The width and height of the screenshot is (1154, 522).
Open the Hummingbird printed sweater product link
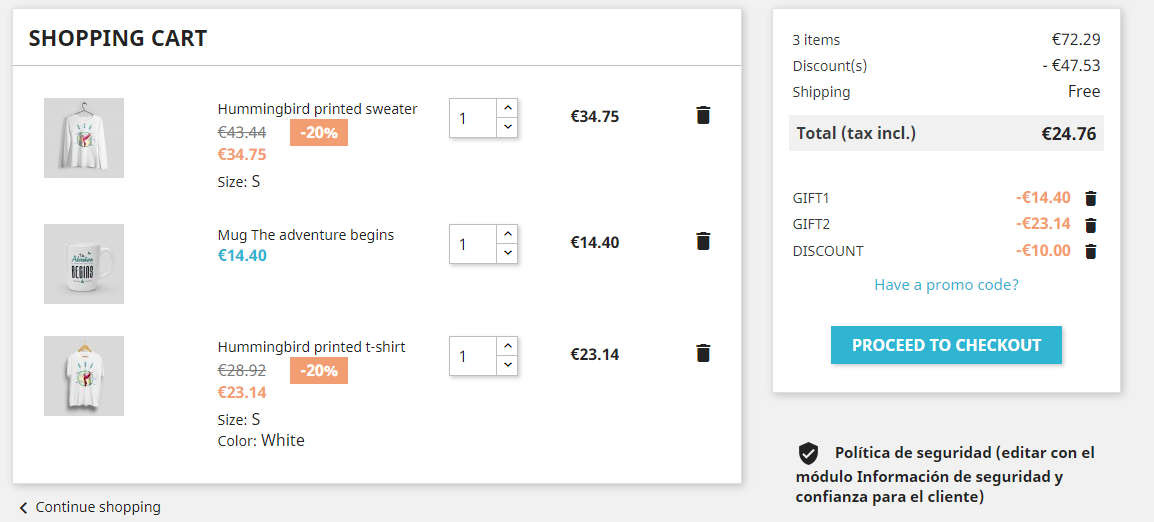[x=317, y=109]
